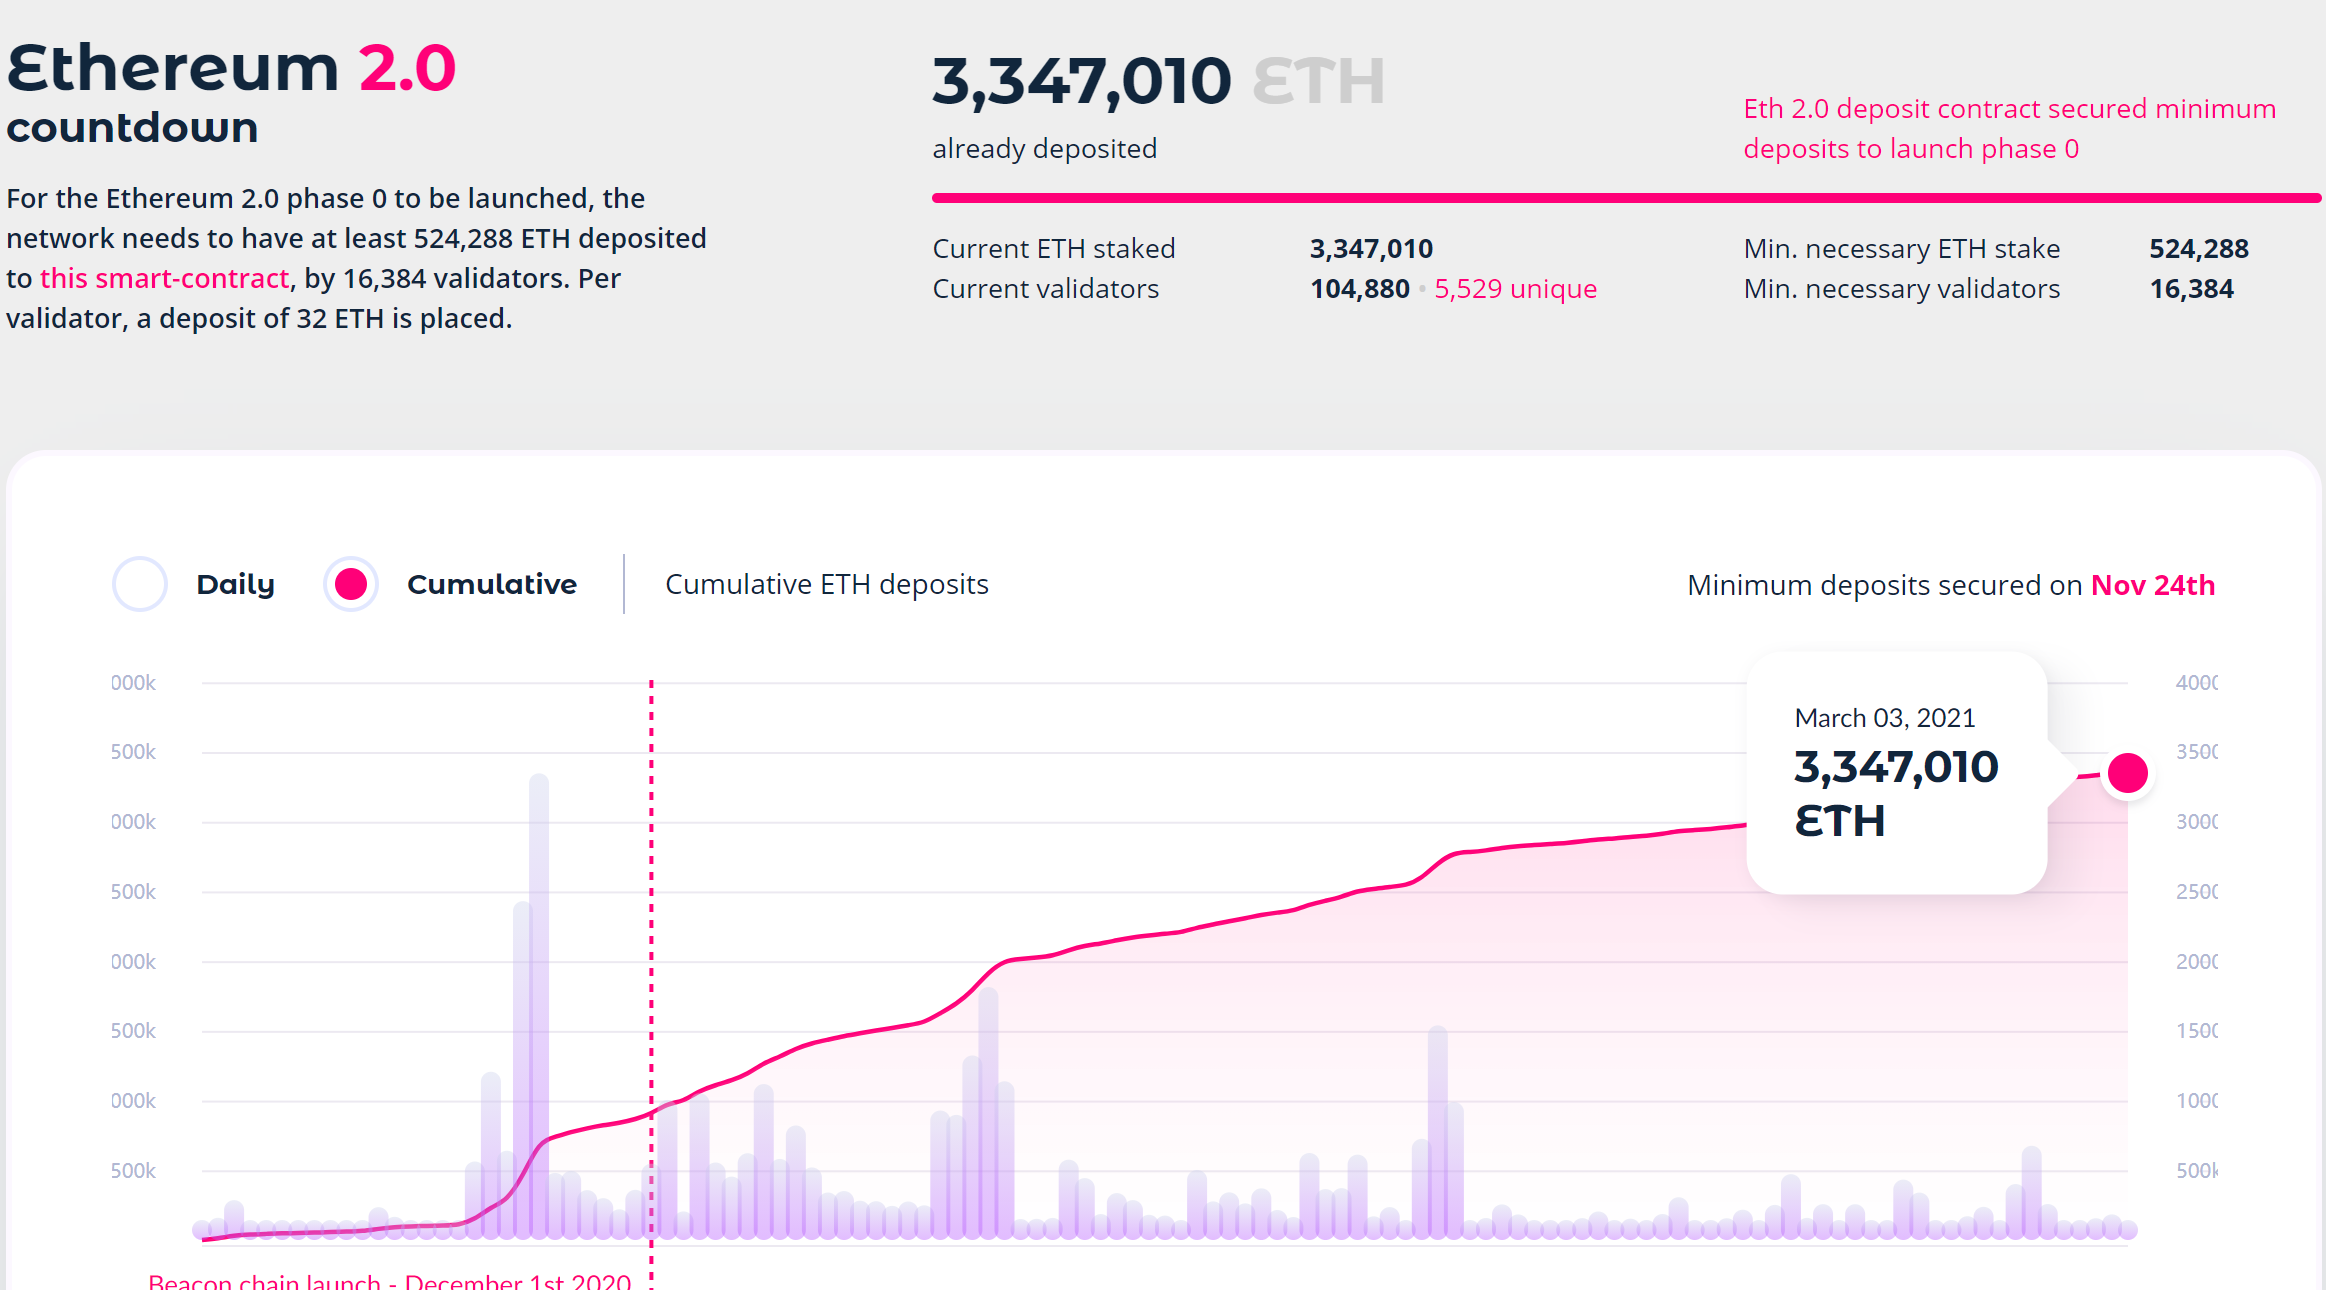2326x1290 pixels.
Task: Click the '5,529 unique' validators text
Action: click(1515, 289)
